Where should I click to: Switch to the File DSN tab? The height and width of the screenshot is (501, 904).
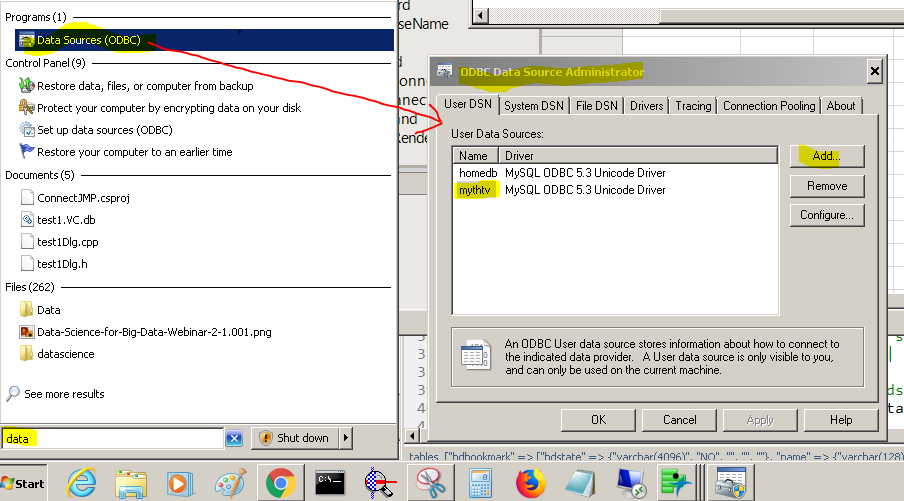597,106
